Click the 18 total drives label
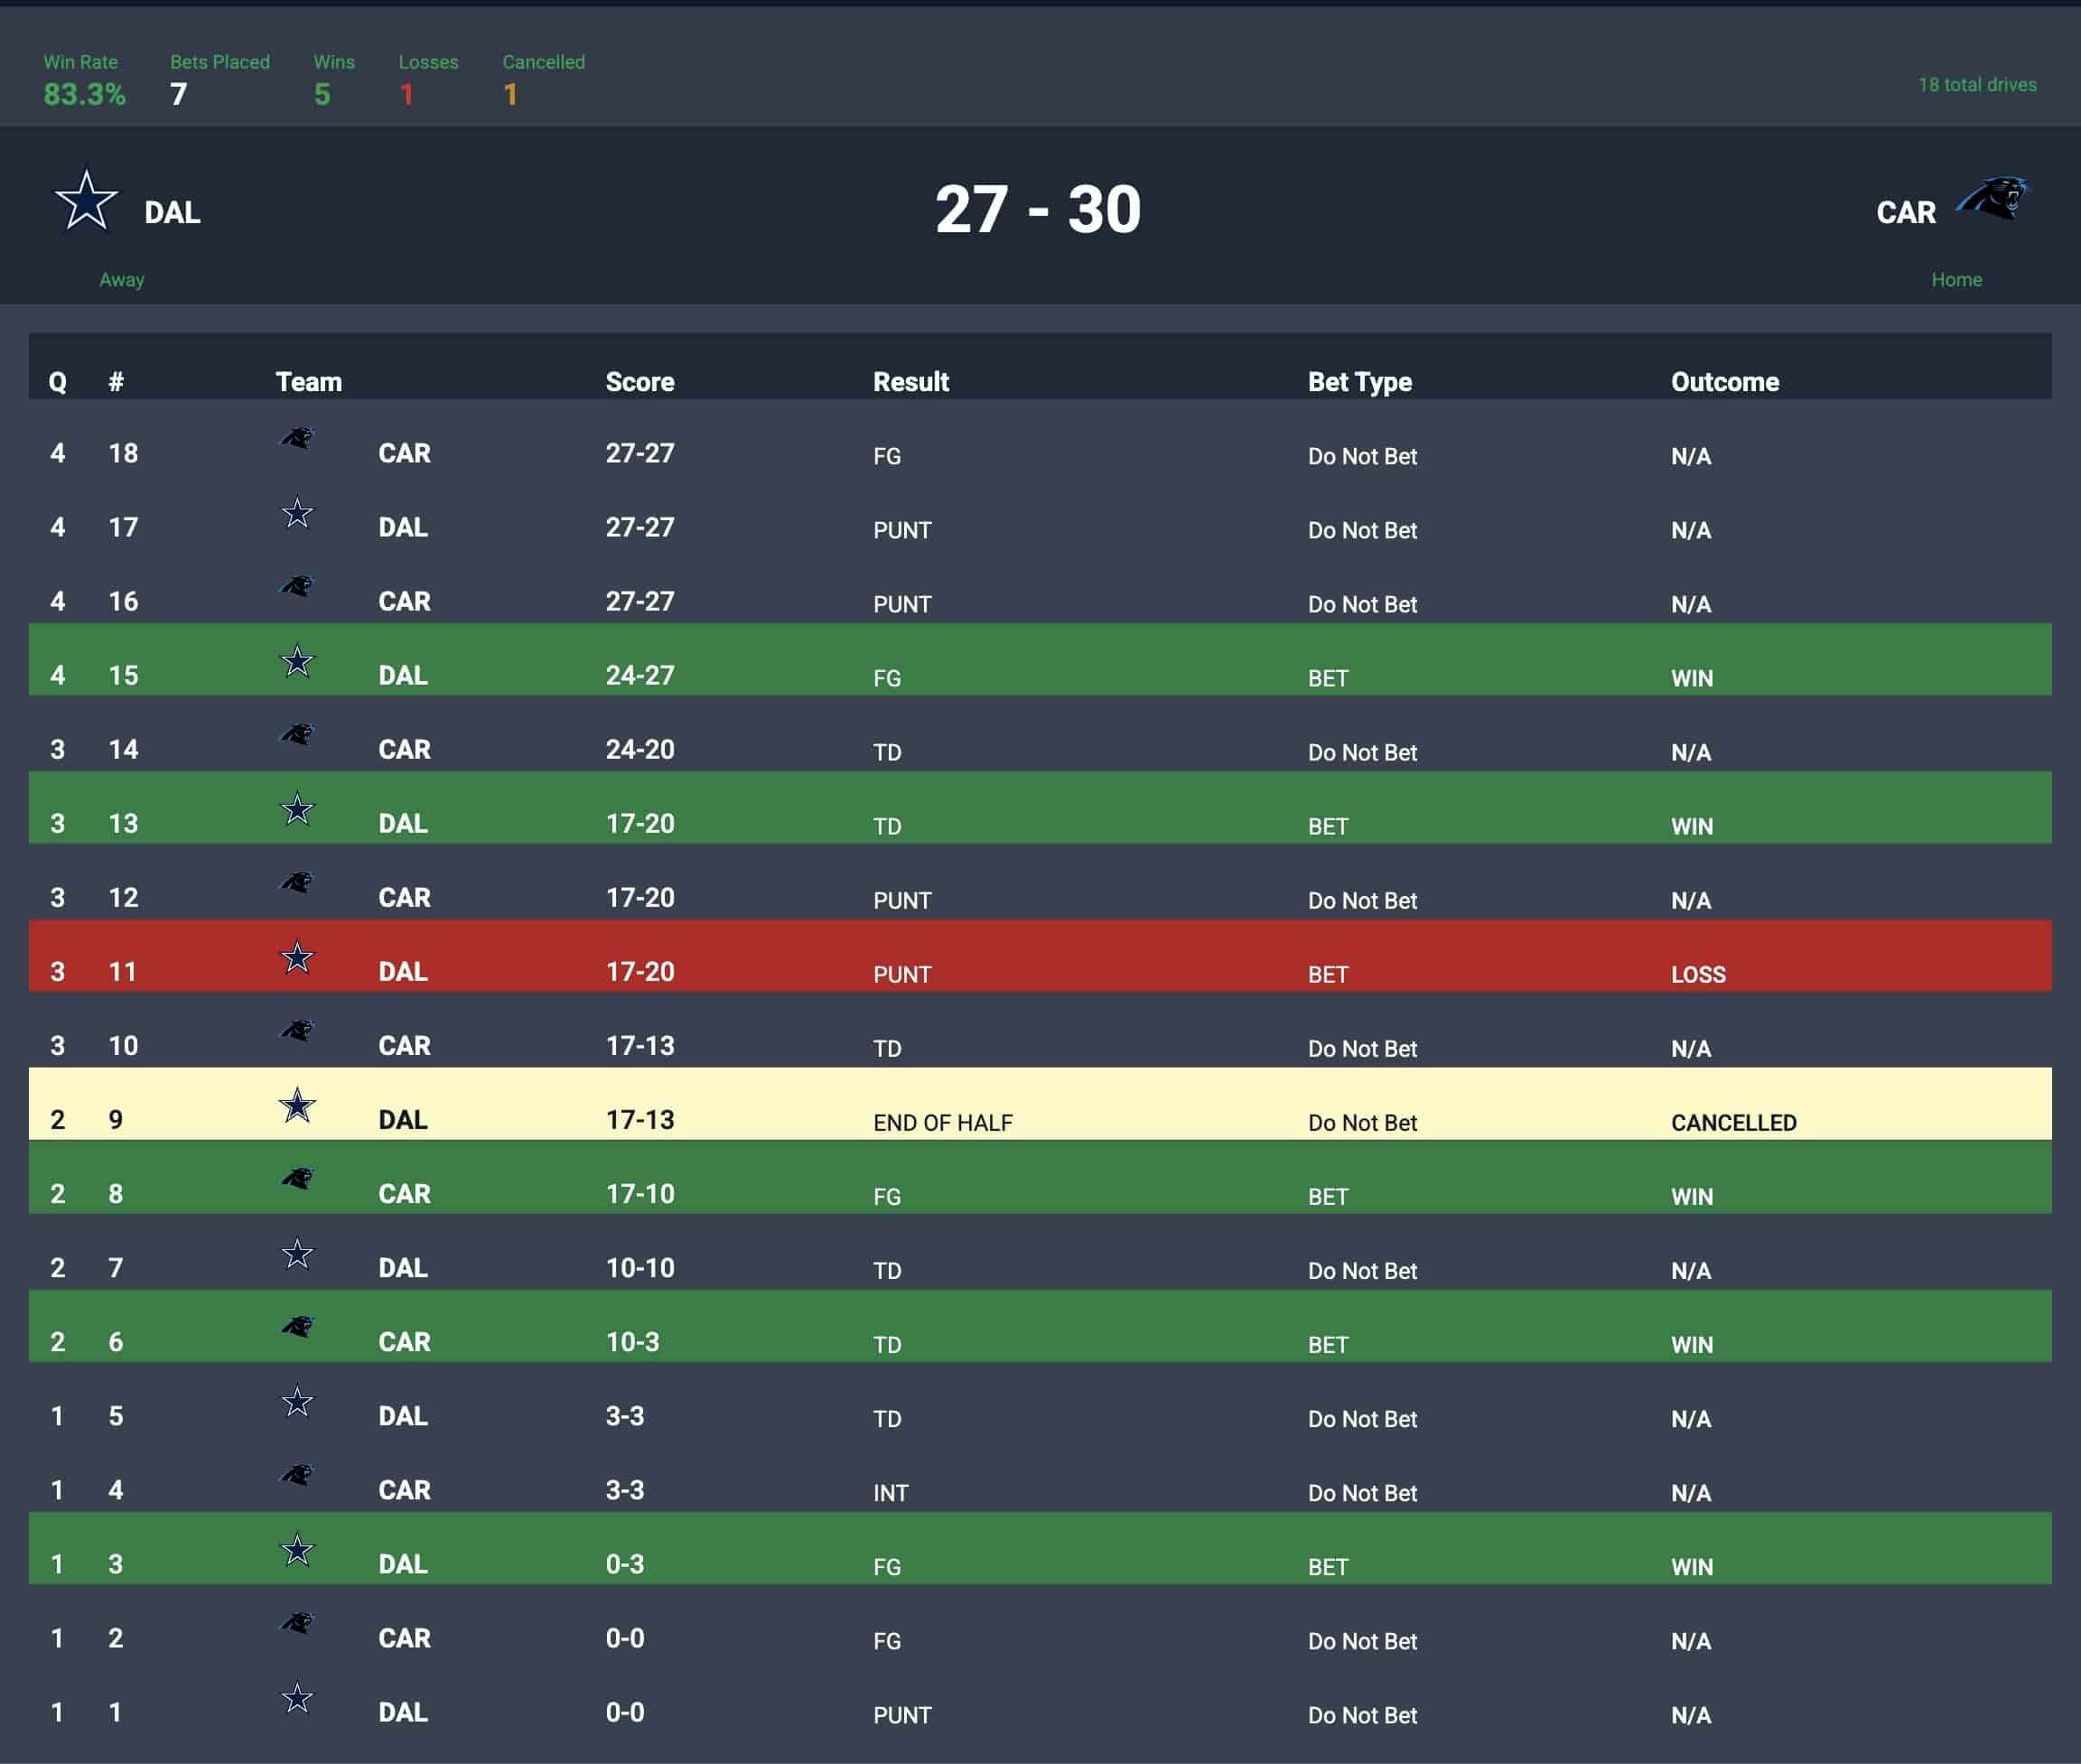Viewport: 2081px width, 1764px height. point(1976,85)
